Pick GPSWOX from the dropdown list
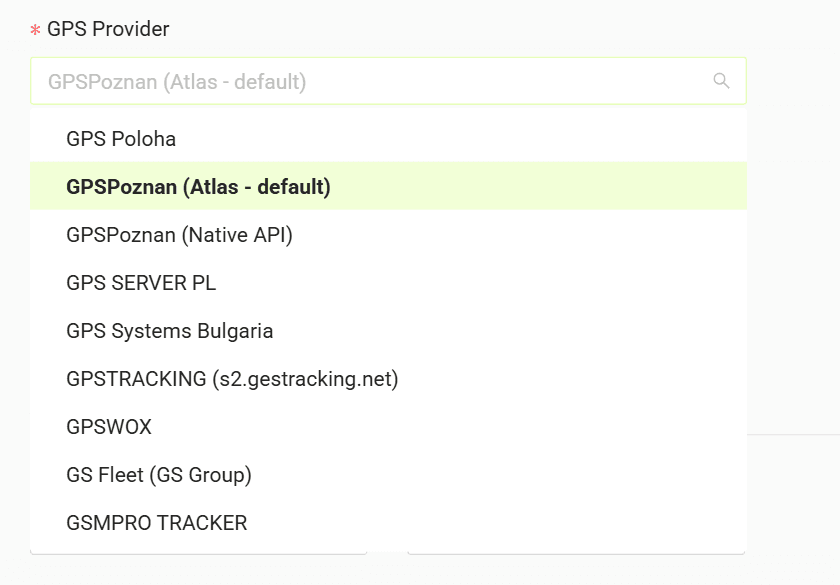840x585 pixels. (x=388, y=426)
